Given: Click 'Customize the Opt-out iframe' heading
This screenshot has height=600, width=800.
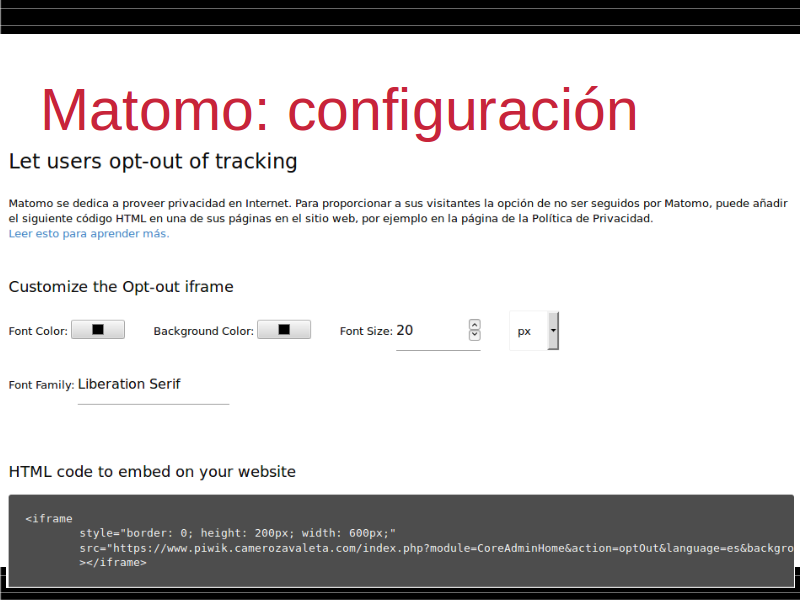Looking at the screenshot, I should pos(121,287).
